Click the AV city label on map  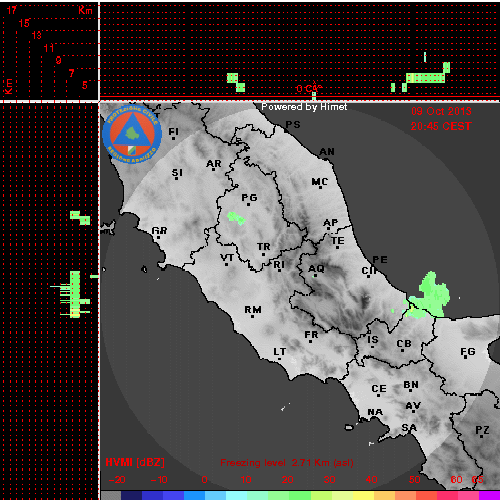click(x=413, y=406)
